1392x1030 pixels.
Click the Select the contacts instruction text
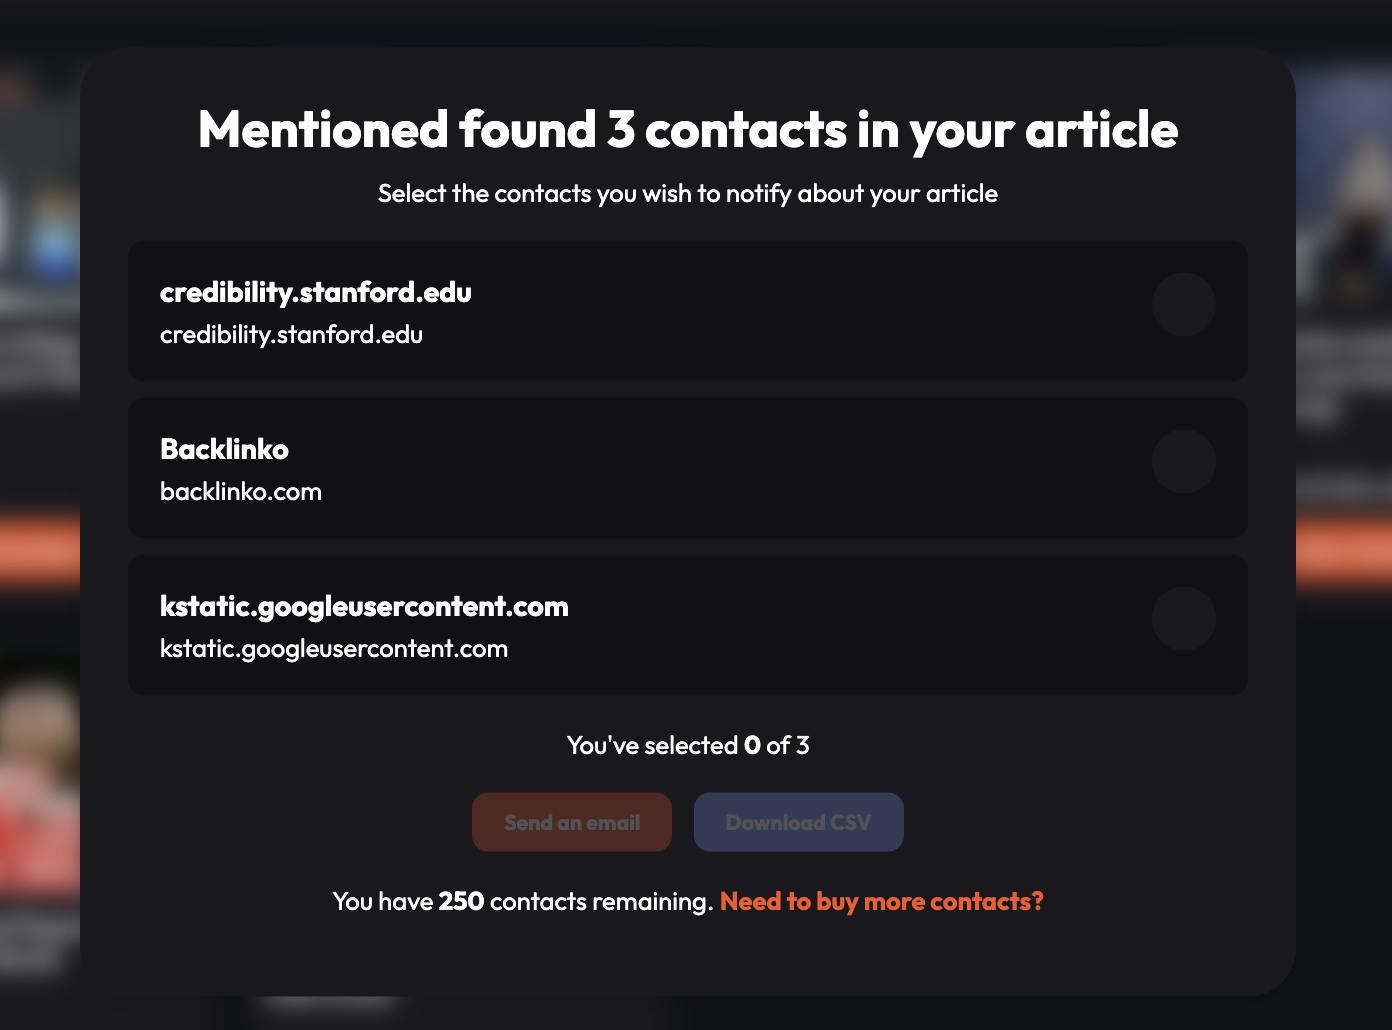688,194
